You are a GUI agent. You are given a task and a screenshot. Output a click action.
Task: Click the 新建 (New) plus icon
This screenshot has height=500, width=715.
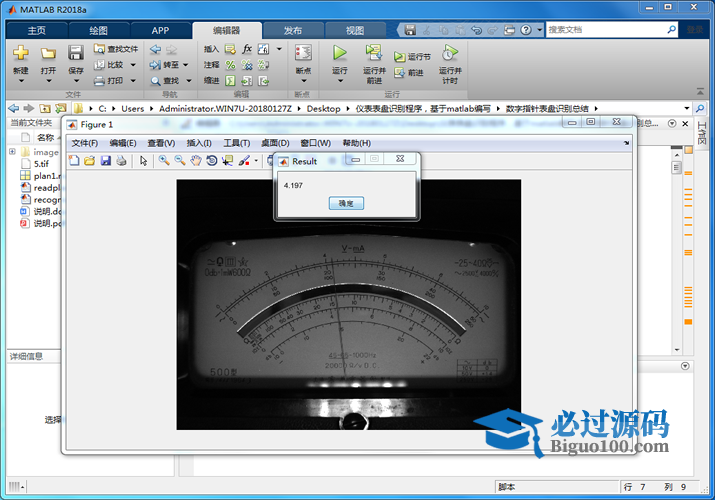tap(21, 53)
